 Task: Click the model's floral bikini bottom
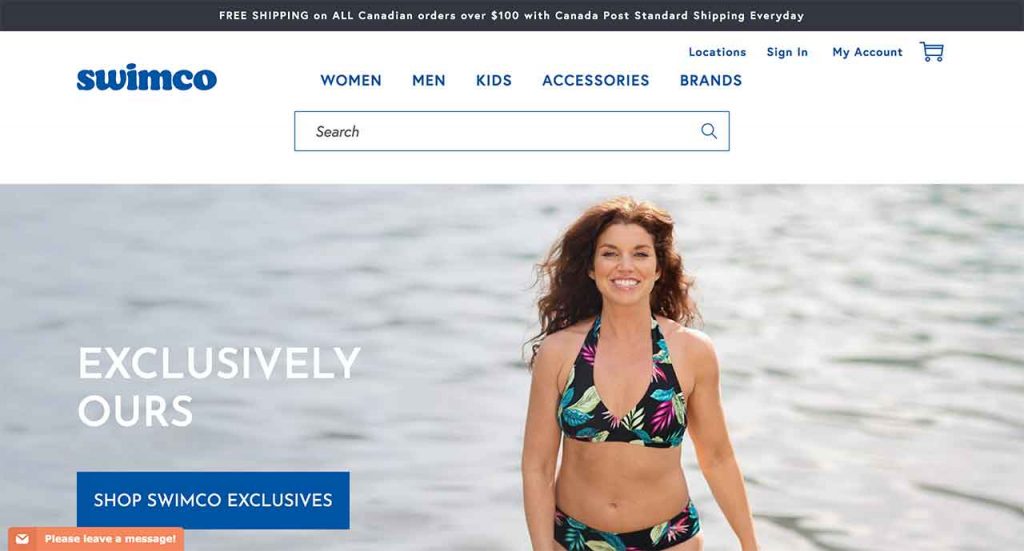(x=626, y=526)
